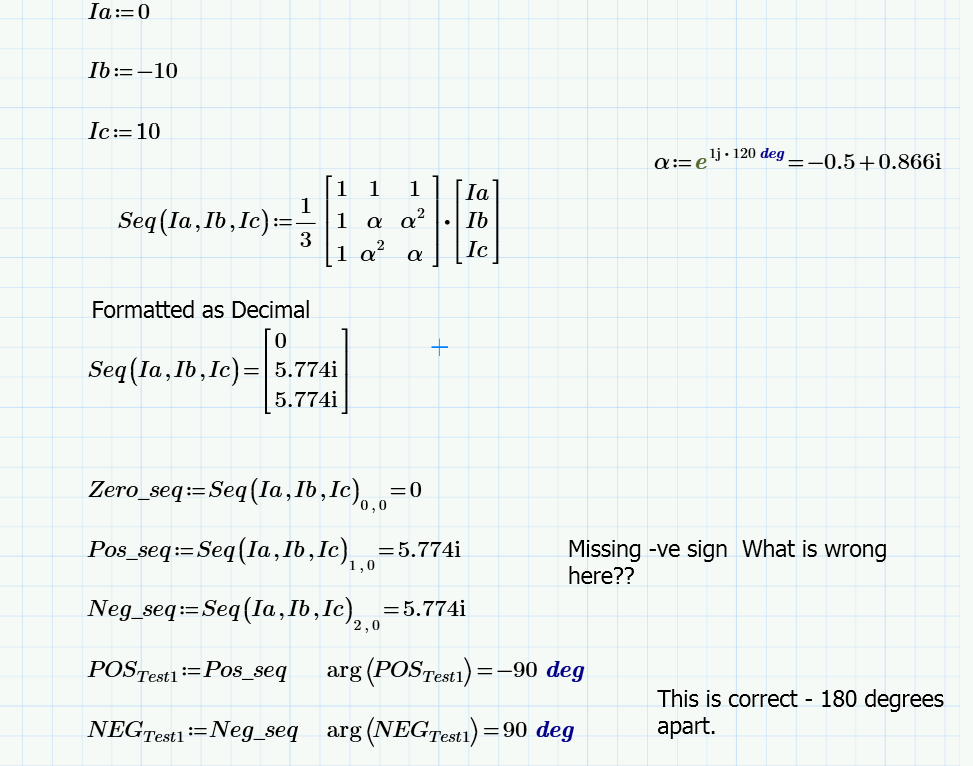Image resolution: width=973 pixels, height=766 pixels.
Task: Select the Zero_seq definition line
Action: [255, 492]
